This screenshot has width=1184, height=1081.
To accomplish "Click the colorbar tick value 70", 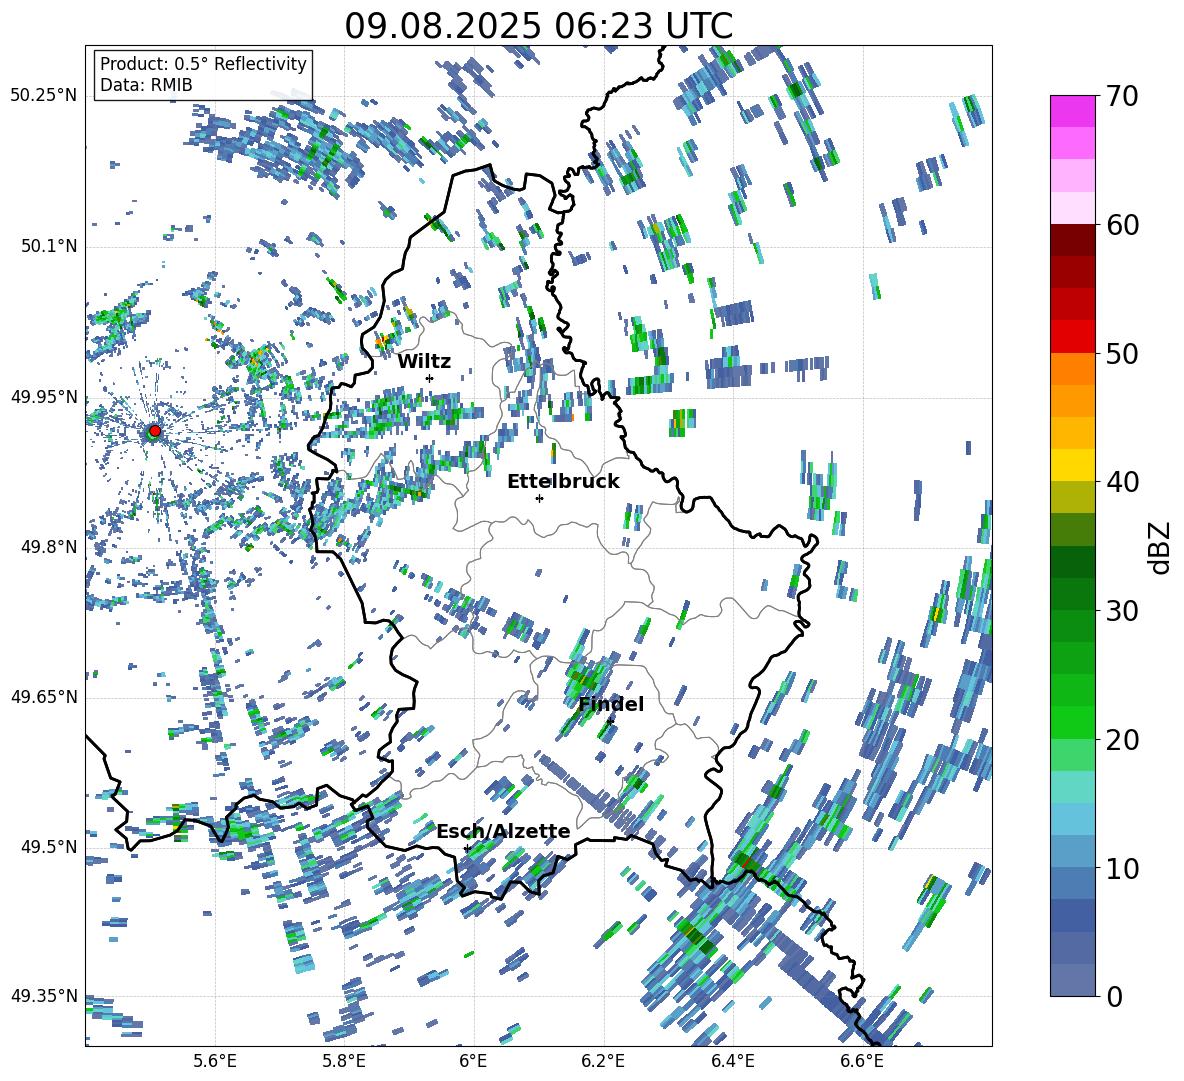I will (1121, 97).
